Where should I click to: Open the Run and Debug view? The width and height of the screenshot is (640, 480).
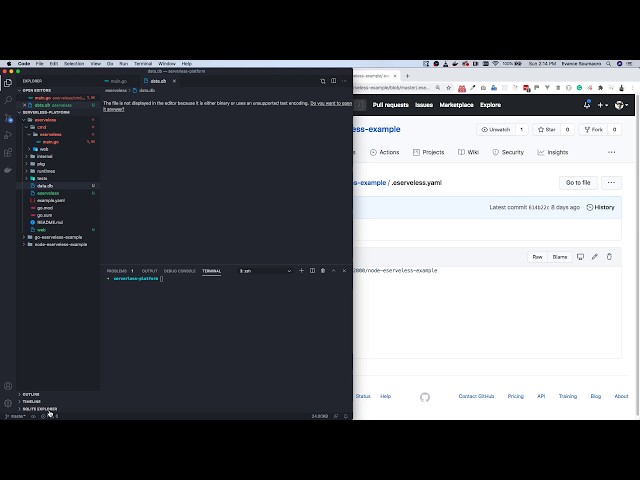tap(8, 135)
